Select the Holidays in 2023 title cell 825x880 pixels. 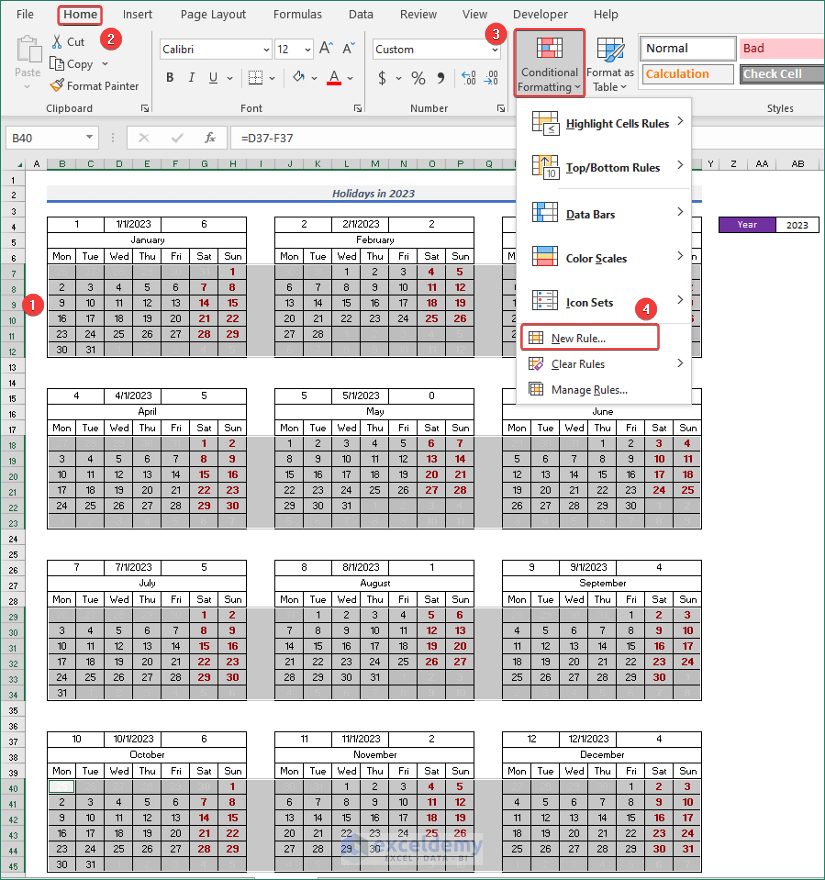[x=374, y=193]
